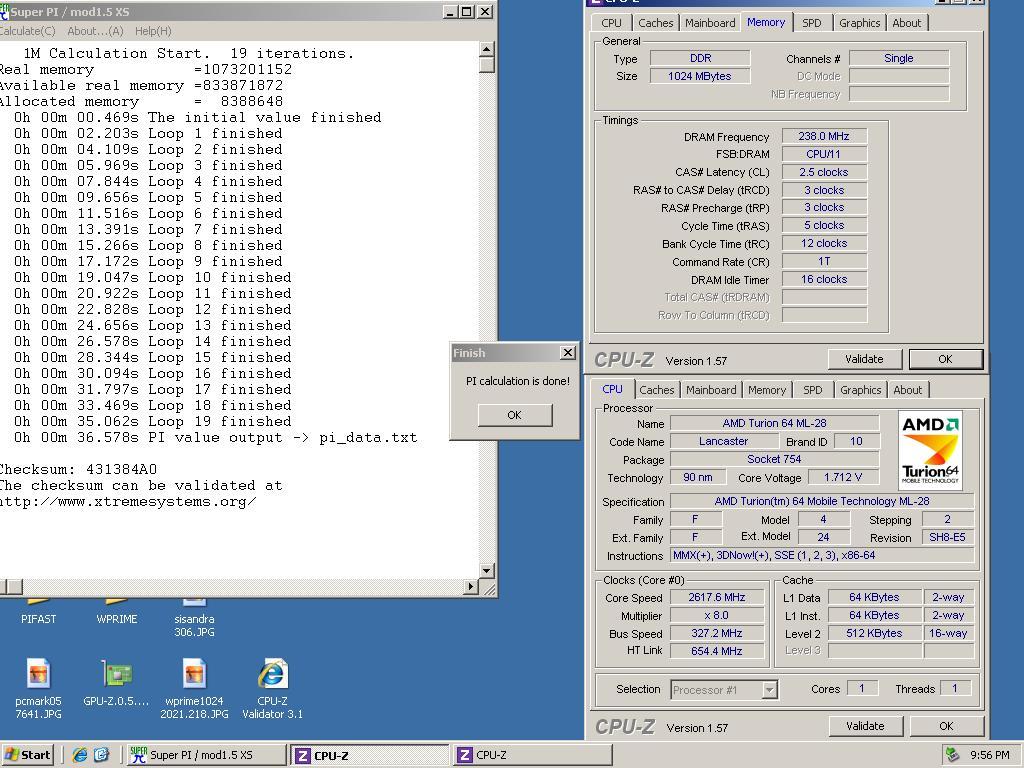
Task: Select the About tab in lower CPU-Z window
Action: point(907,390)
